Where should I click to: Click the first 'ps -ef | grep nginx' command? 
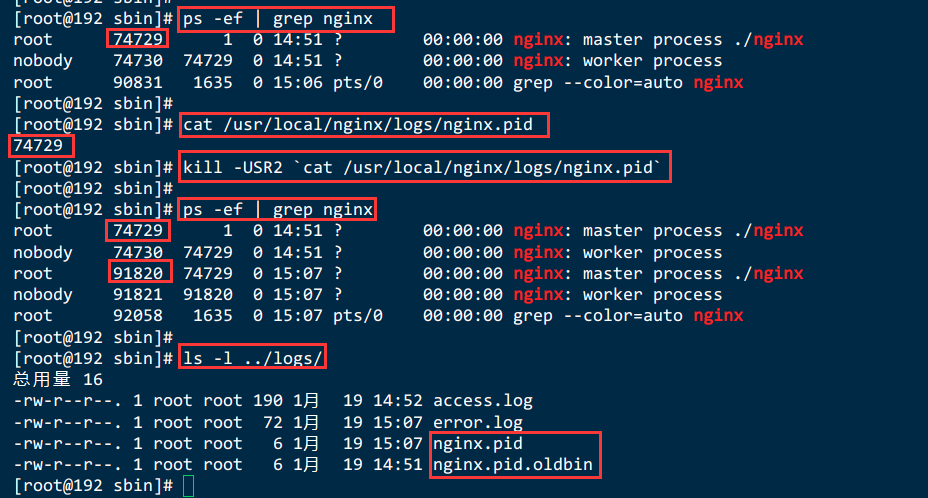pos(278,19)
